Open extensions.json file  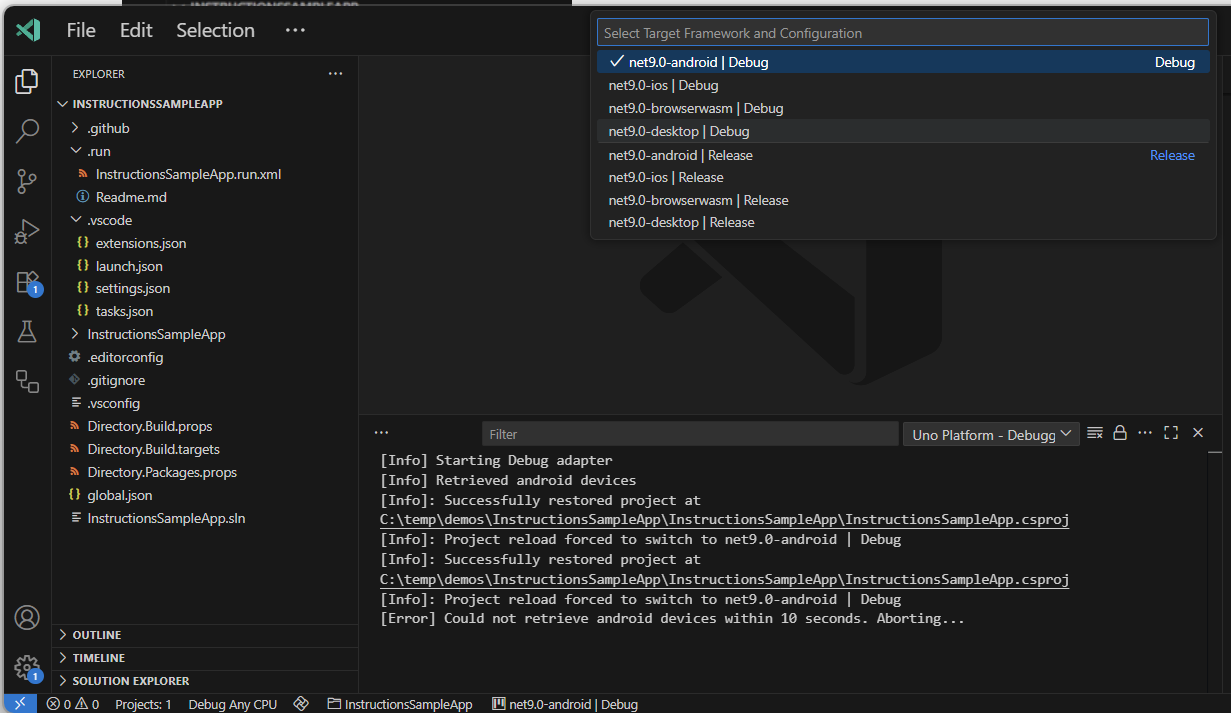[205, 243]
